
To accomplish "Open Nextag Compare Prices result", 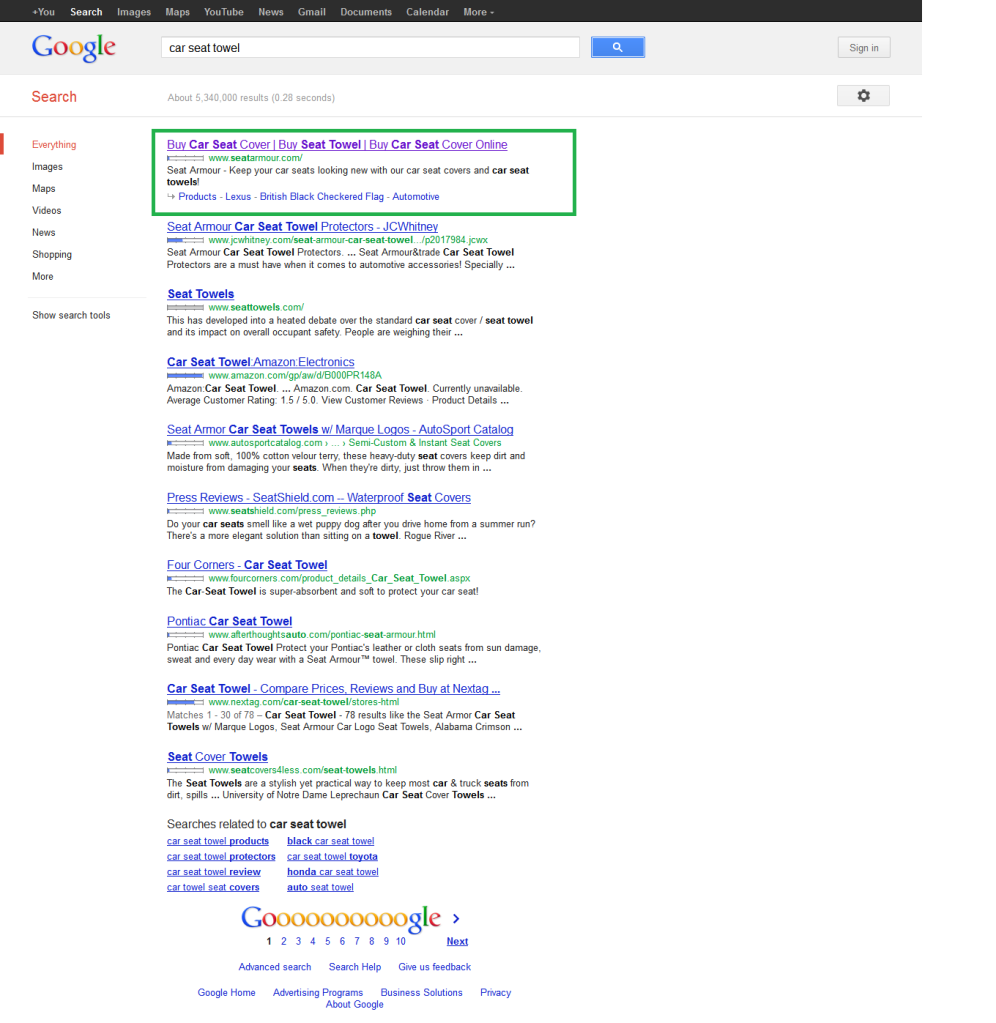I will (x=333, y=688).
